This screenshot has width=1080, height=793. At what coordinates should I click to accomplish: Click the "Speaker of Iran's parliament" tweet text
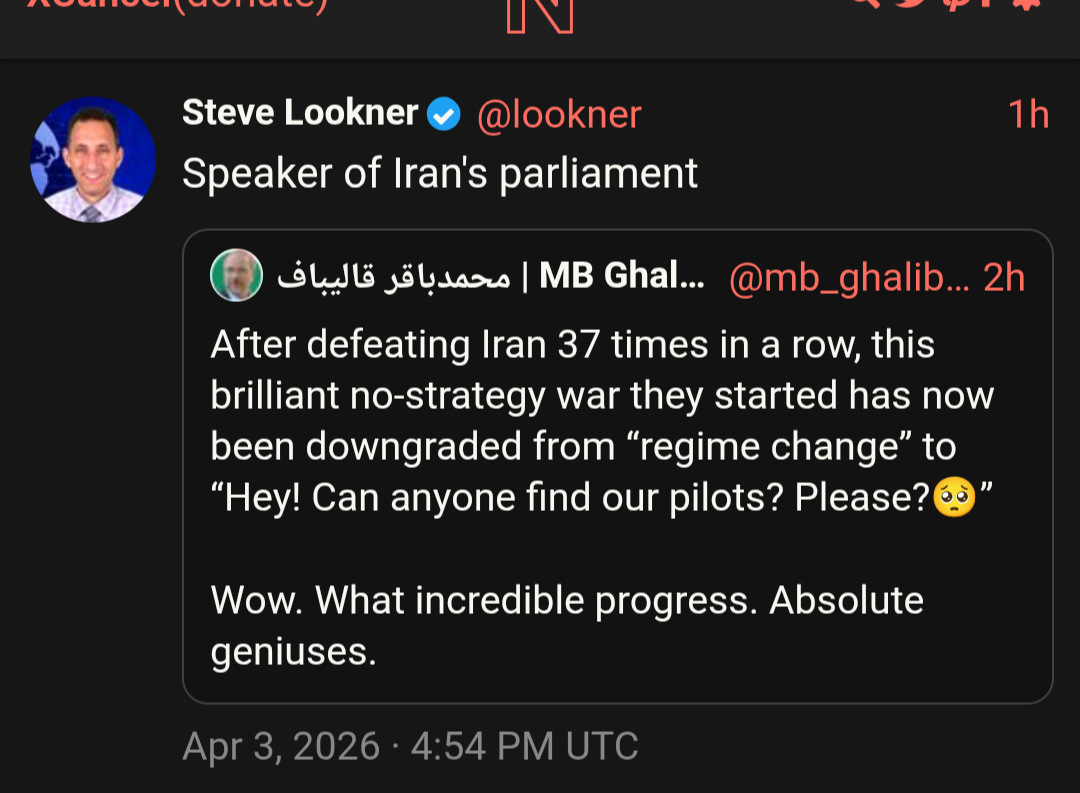coord(440,174)
